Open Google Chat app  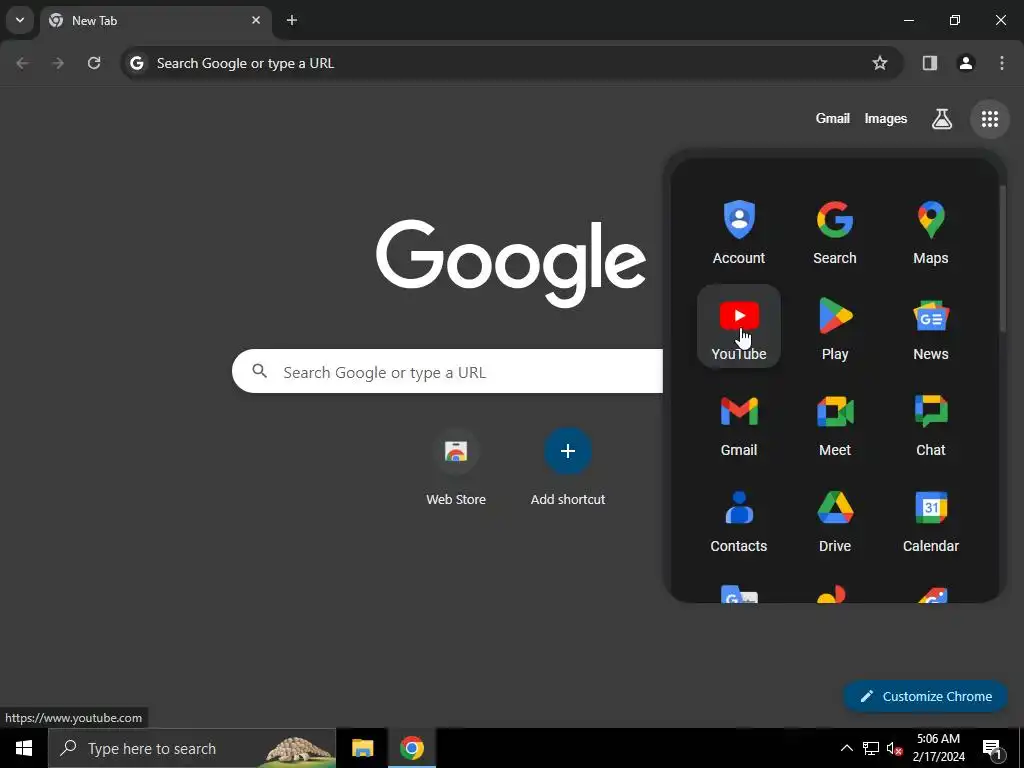931,423
